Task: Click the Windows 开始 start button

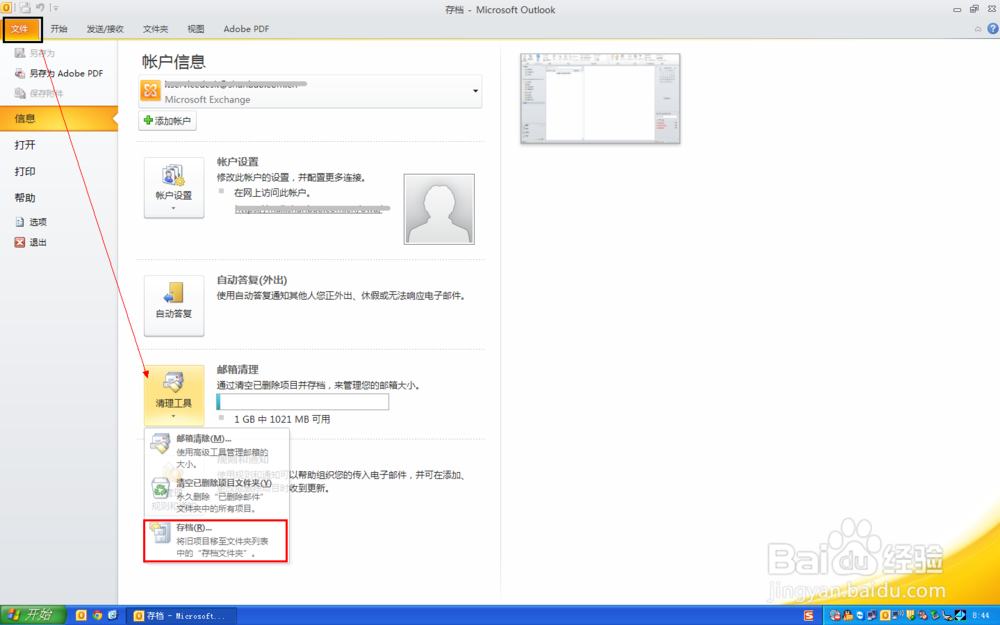Action: [x=33, y=615]
